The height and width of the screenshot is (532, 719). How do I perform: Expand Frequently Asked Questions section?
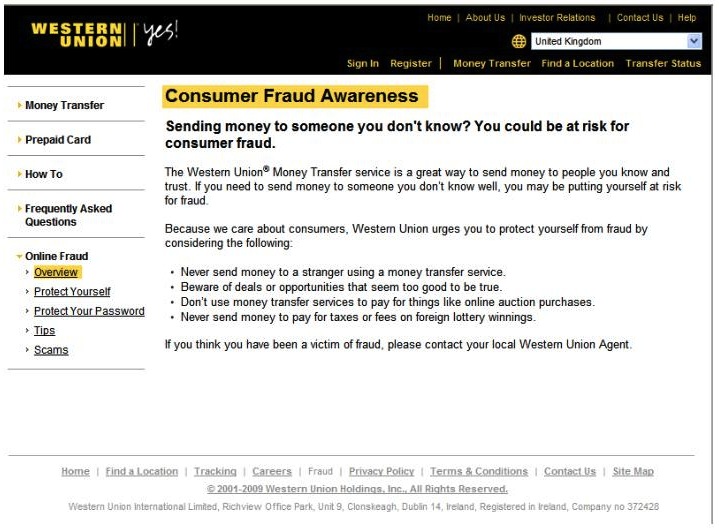click(68, 215)
